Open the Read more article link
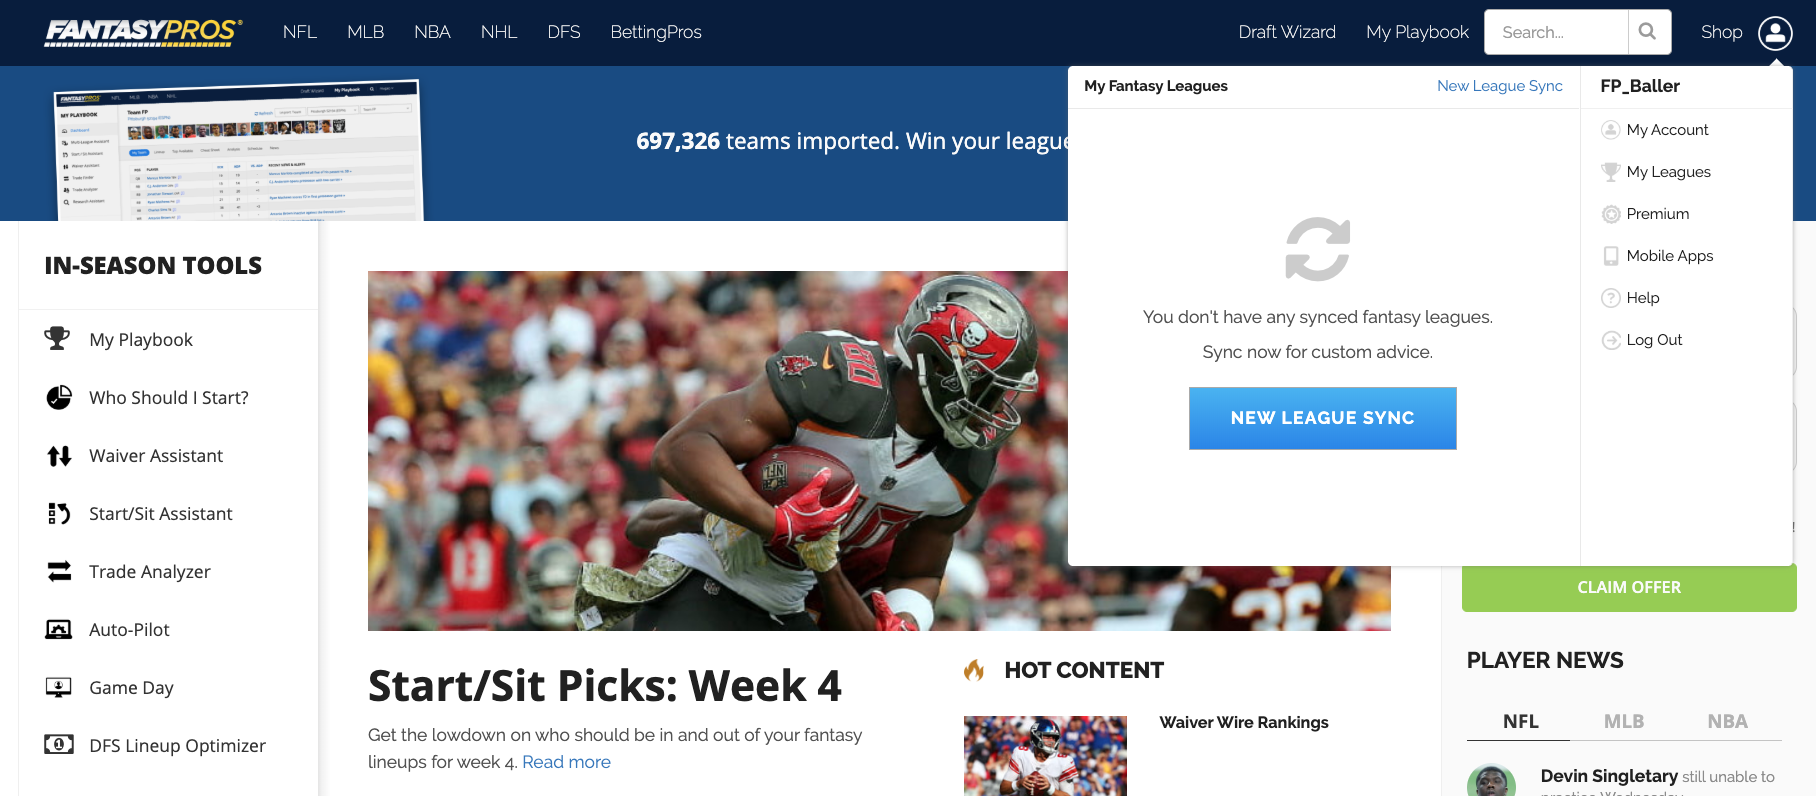1816x796 pixels. click(x=566, y=762)
